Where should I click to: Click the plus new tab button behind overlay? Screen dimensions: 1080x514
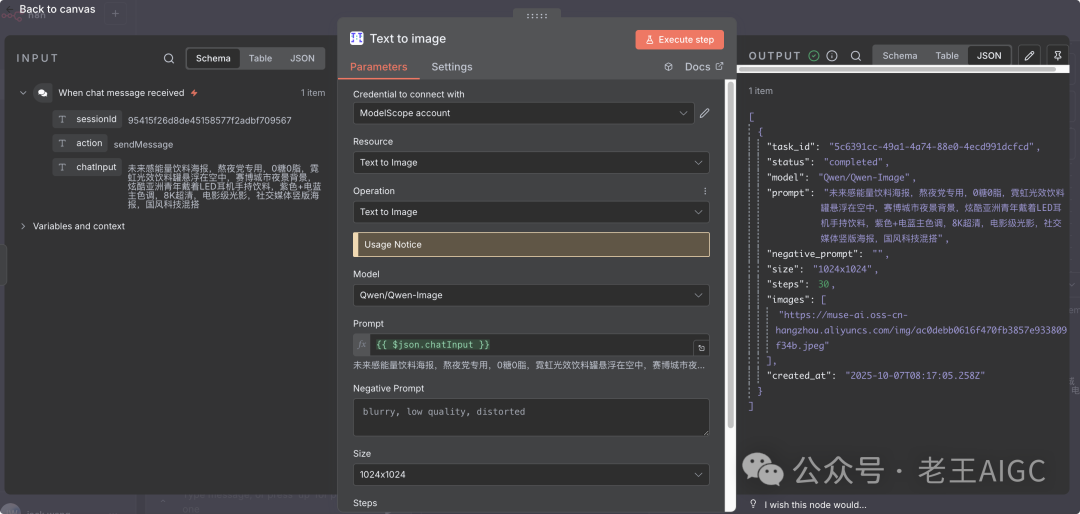click(x=115, y=13)
